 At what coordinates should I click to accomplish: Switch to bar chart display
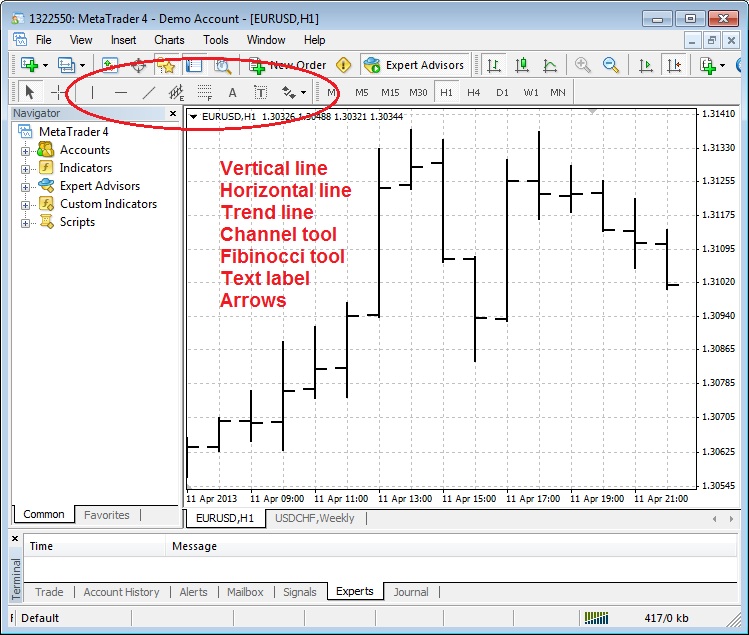(494, 65)
